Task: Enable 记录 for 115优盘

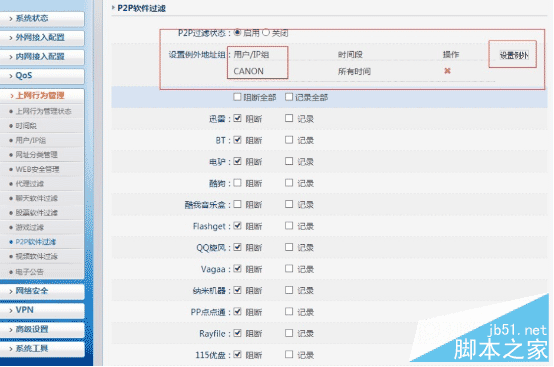Action: [289, 354]
